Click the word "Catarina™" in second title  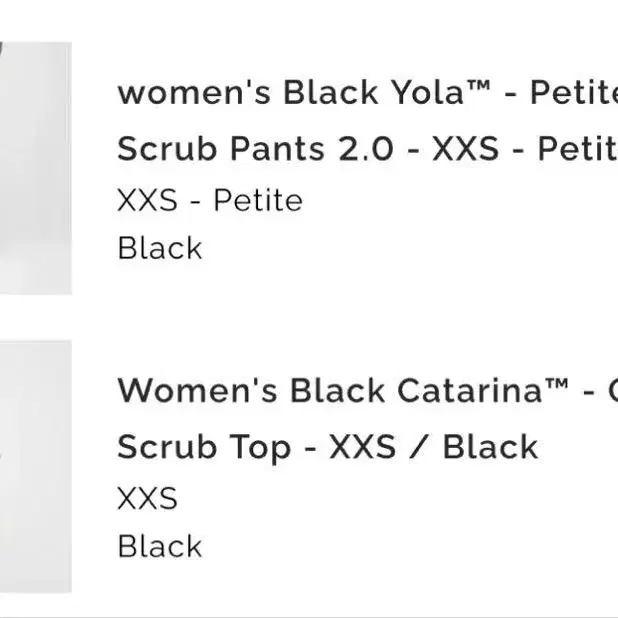point(483,390)
